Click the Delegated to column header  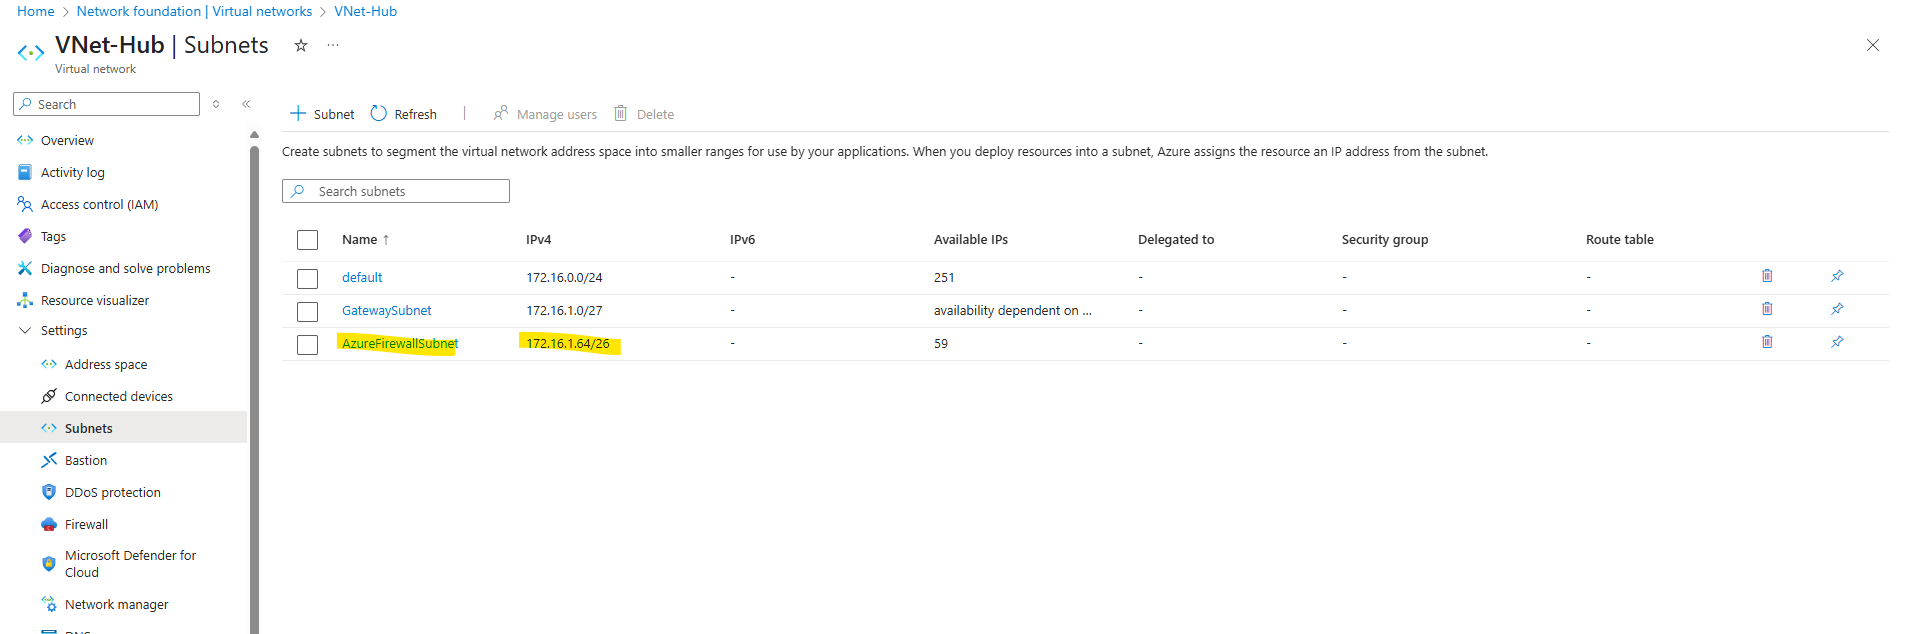[x=1176, y=240]
